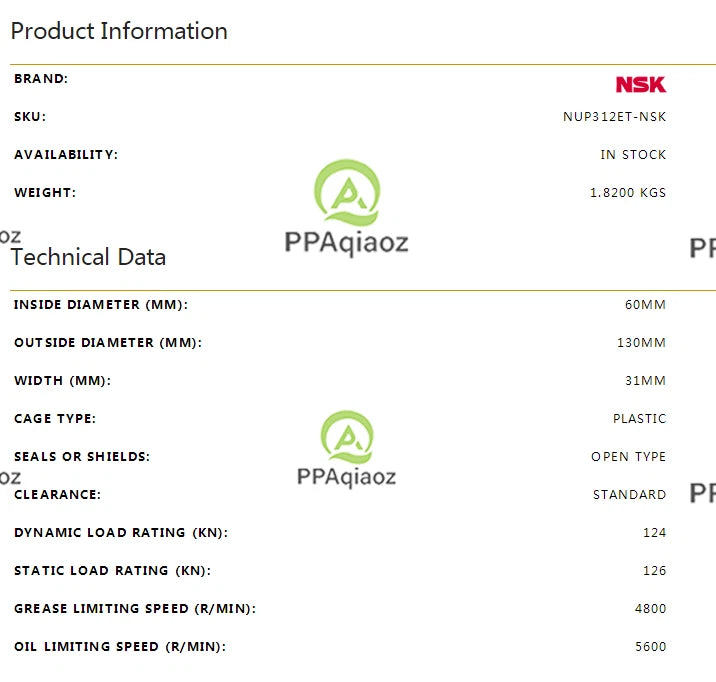Click the weight value 1.8200 KGS

point(628,193)
